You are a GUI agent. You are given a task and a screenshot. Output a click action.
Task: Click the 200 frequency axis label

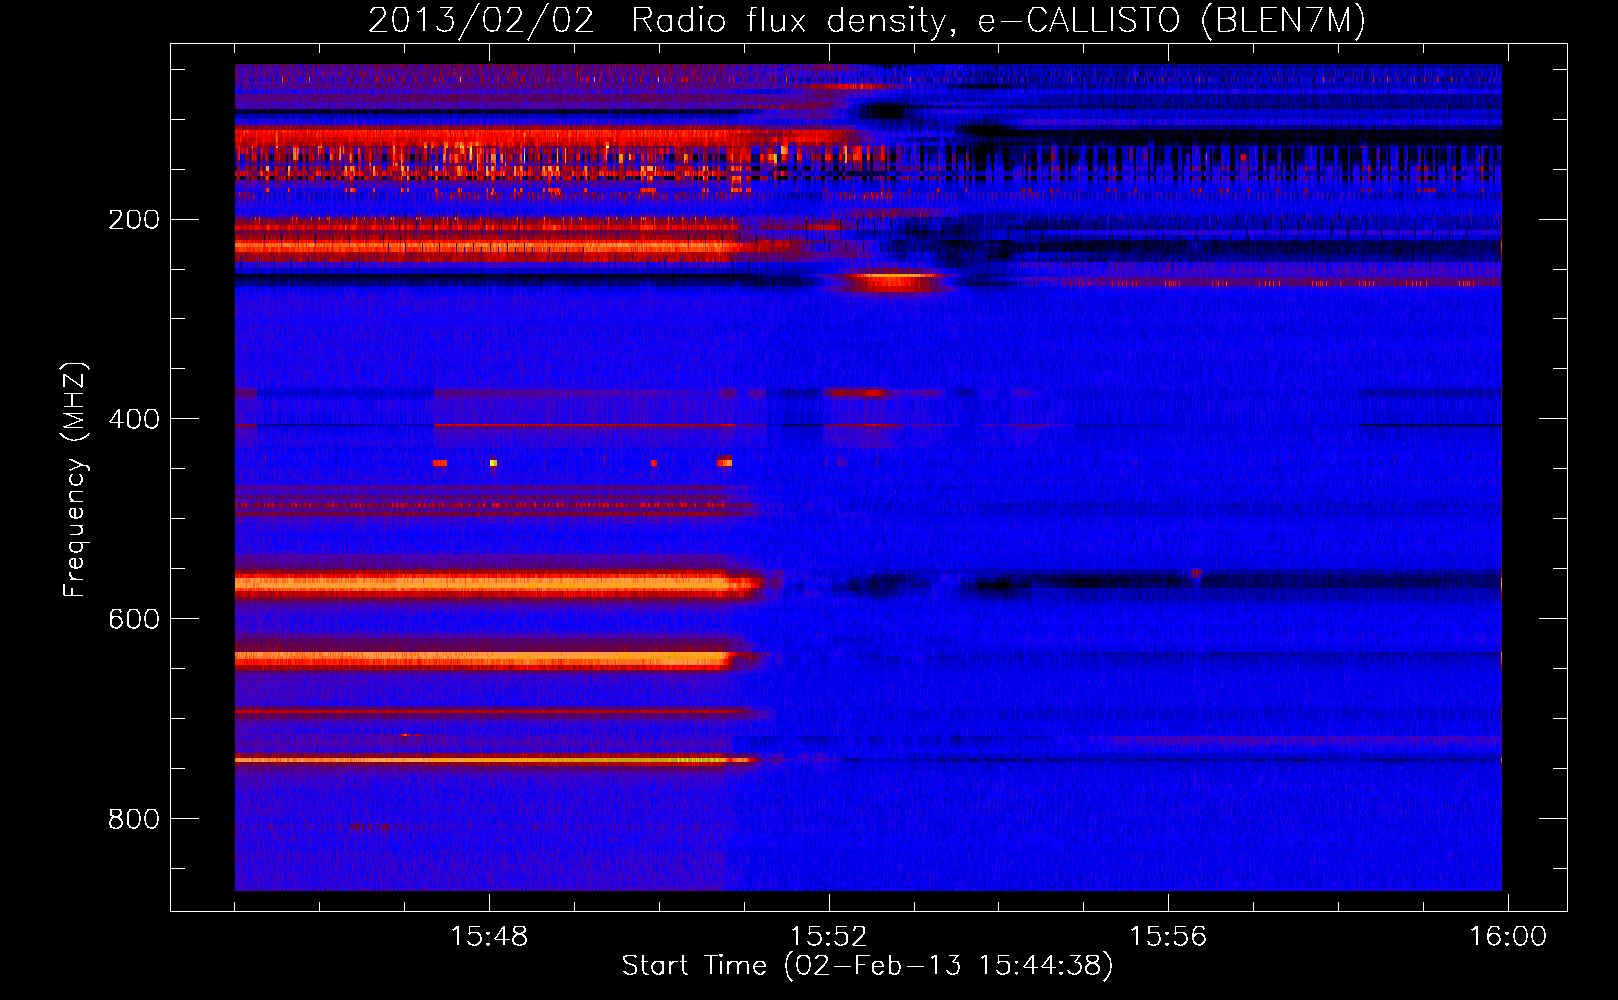pos(134,220)
